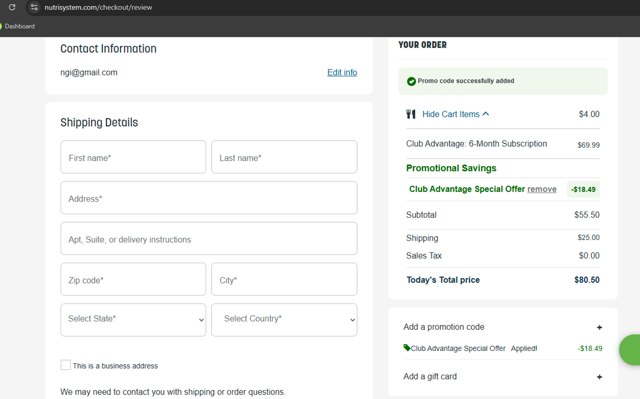Click the YOUR ORDER heading

(x=422, y=45)
